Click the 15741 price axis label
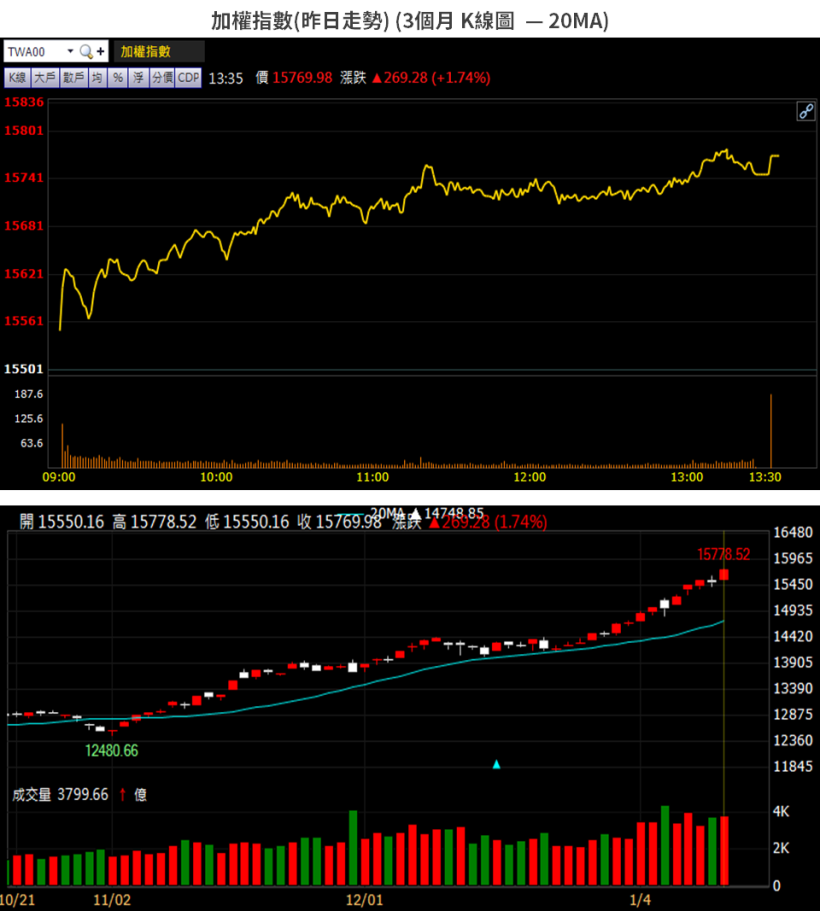Viewport: 820px width, 911px height. pyautogui.click(x=24, y=178)
